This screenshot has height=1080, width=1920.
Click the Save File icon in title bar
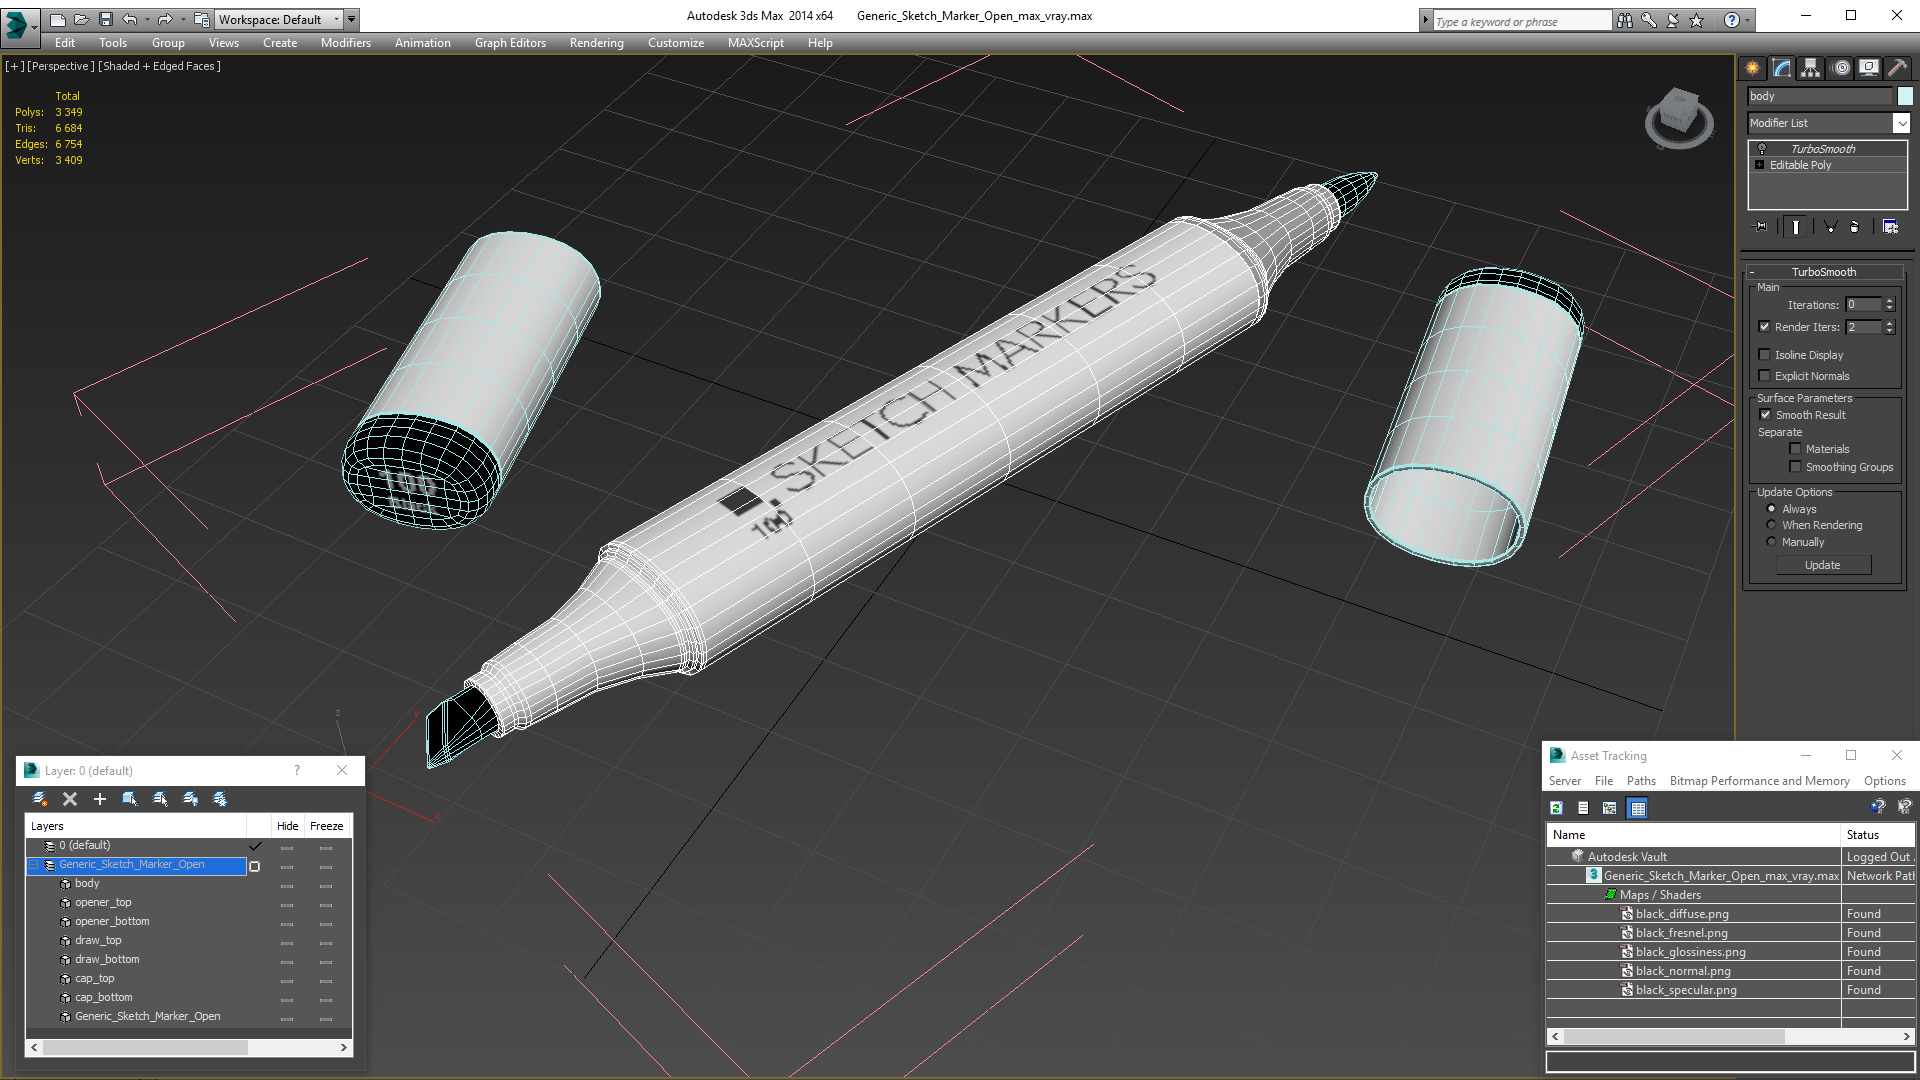[x=106, y=19]
